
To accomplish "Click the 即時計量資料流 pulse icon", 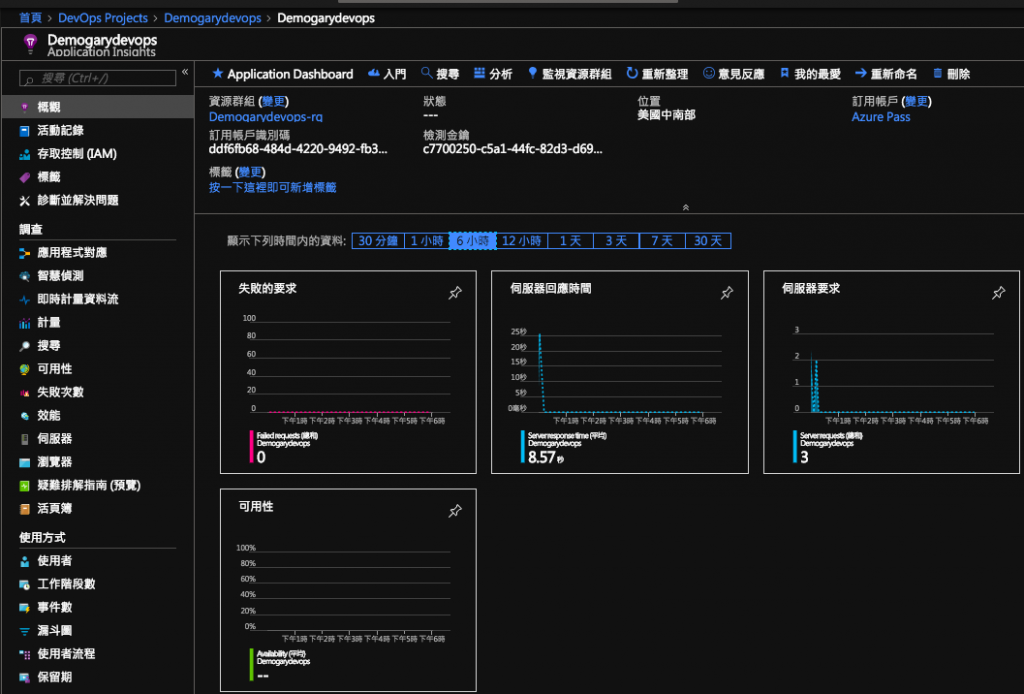I will 24,300.
